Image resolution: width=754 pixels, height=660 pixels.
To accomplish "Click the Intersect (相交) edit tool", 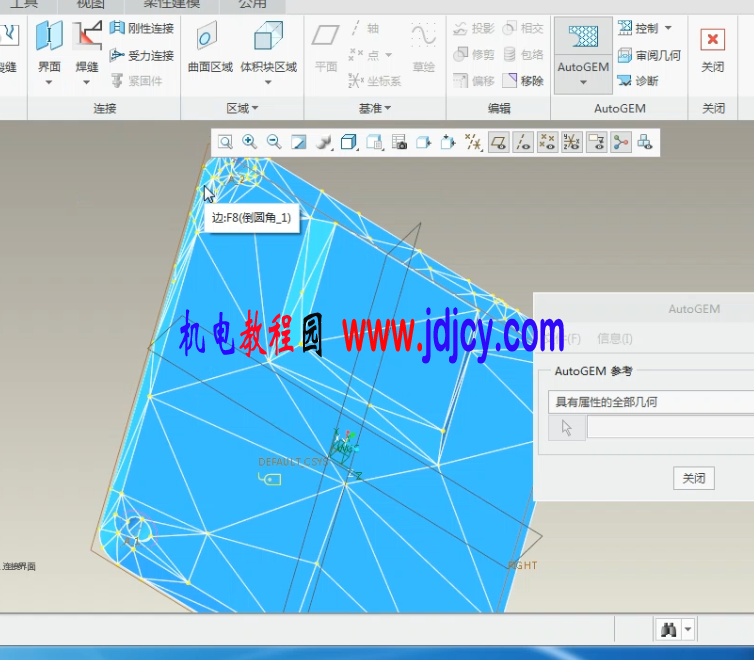I will click(x=523, y=28).
